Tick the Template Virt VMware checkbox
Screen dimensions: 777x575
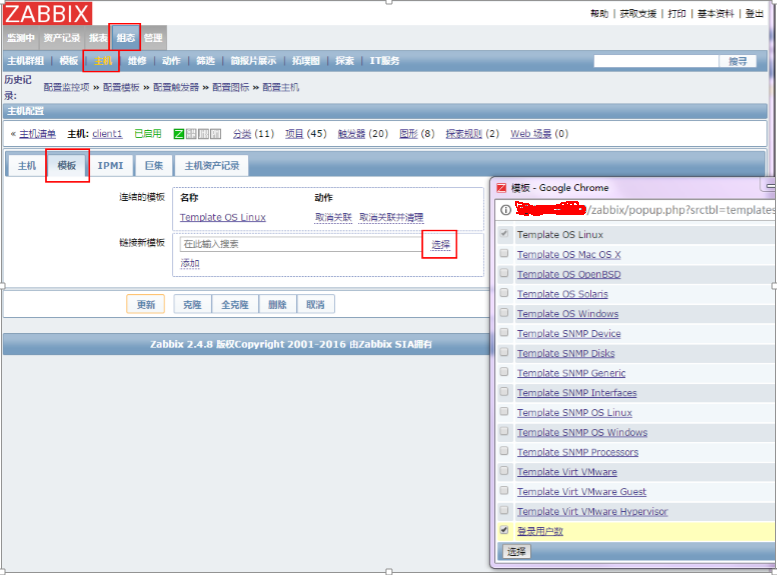tap(504, 471)
